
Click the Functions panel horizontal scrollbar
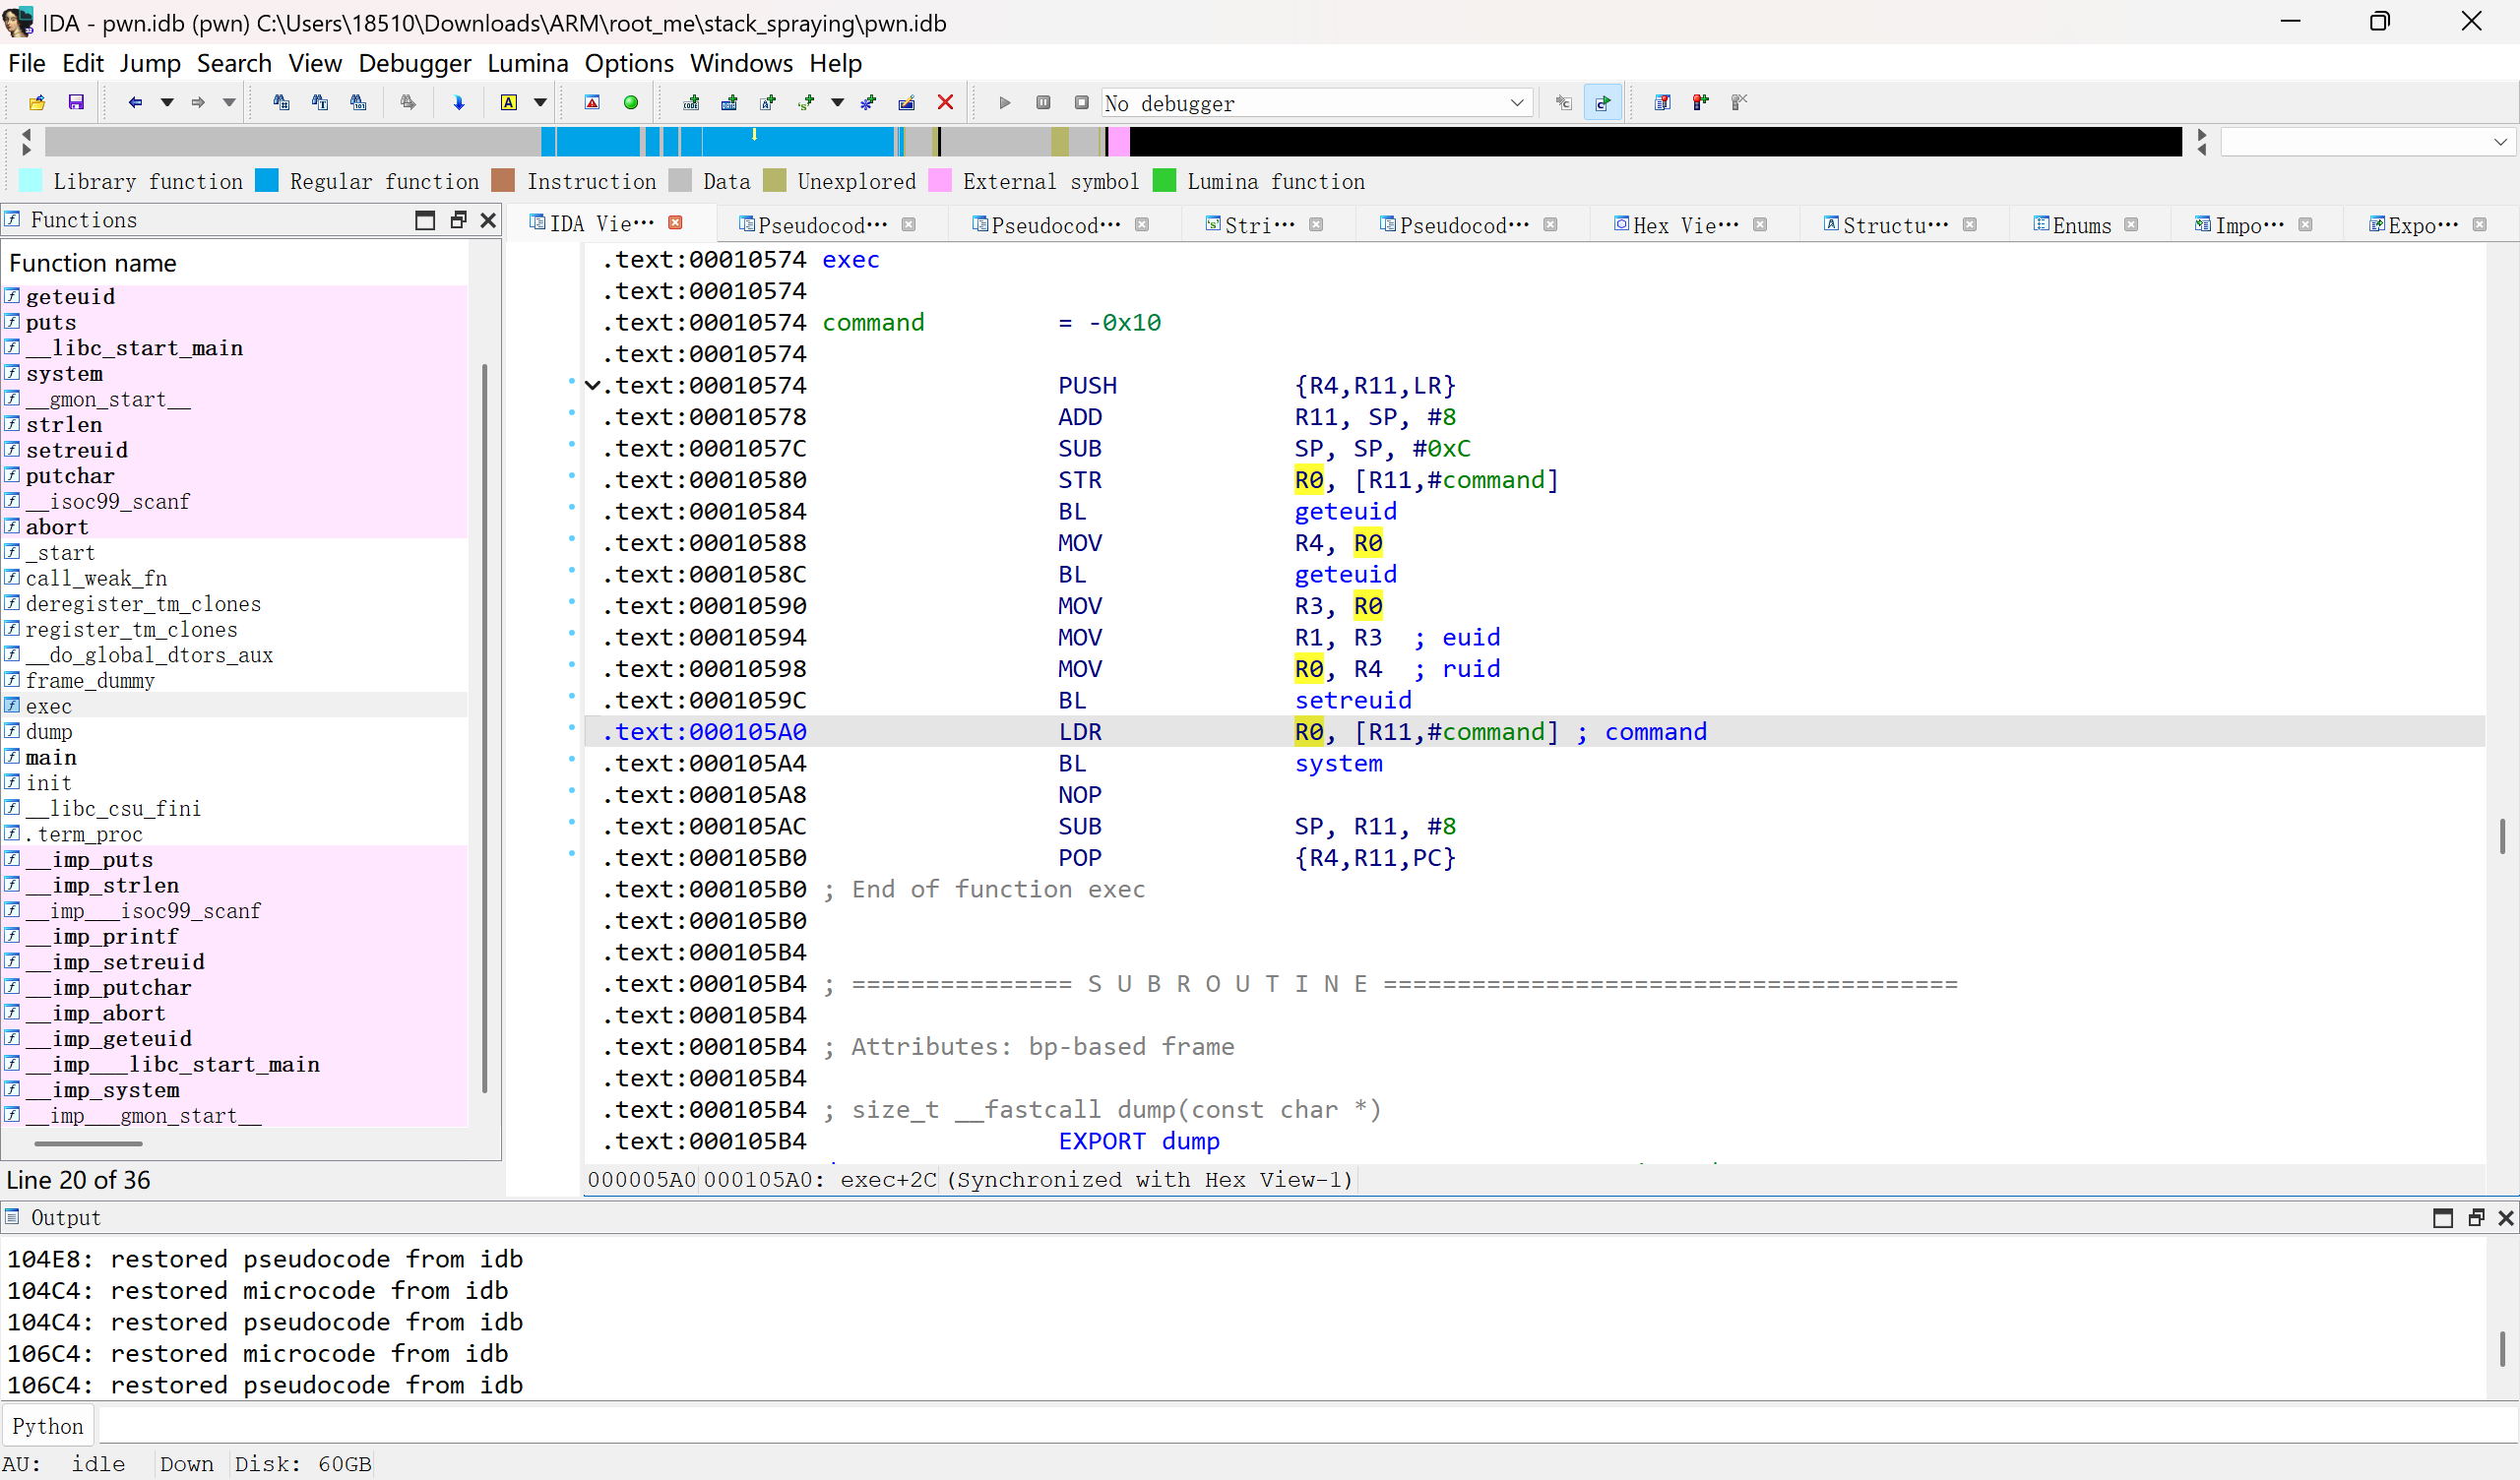point(88,1143)
